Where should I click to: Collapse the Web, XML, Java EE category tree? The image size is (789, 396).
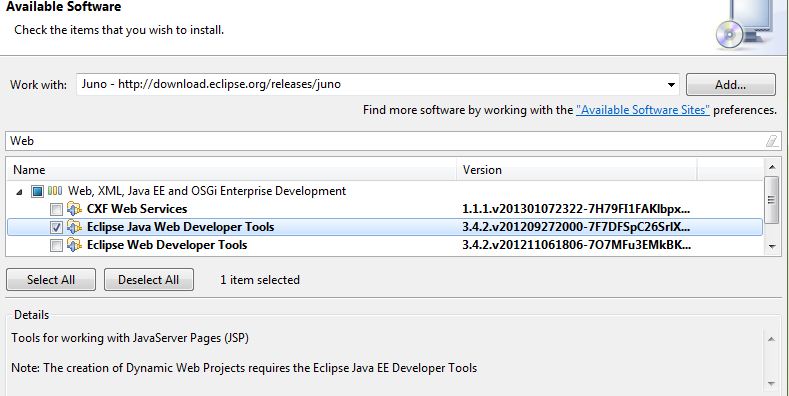[x=19, y=192]
